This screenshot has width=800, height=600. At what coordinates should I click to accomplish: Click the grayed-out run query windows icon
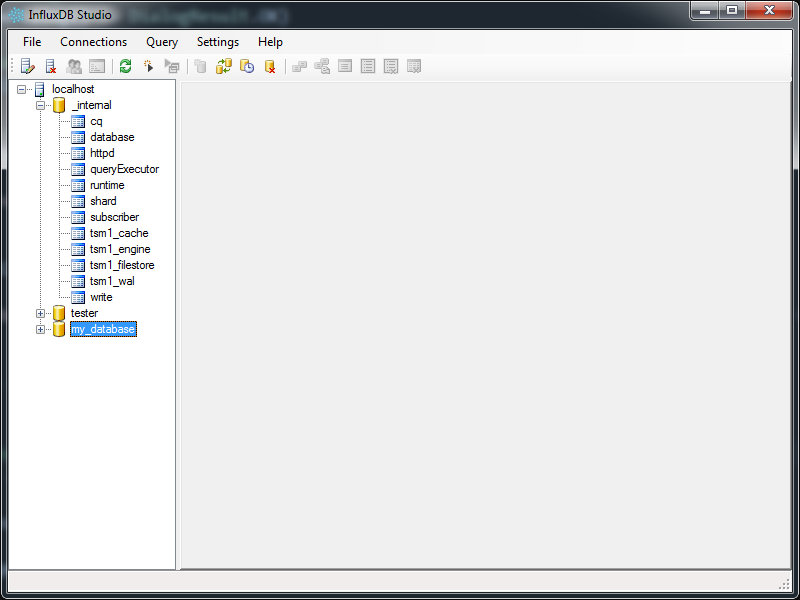tap(172, 66)
